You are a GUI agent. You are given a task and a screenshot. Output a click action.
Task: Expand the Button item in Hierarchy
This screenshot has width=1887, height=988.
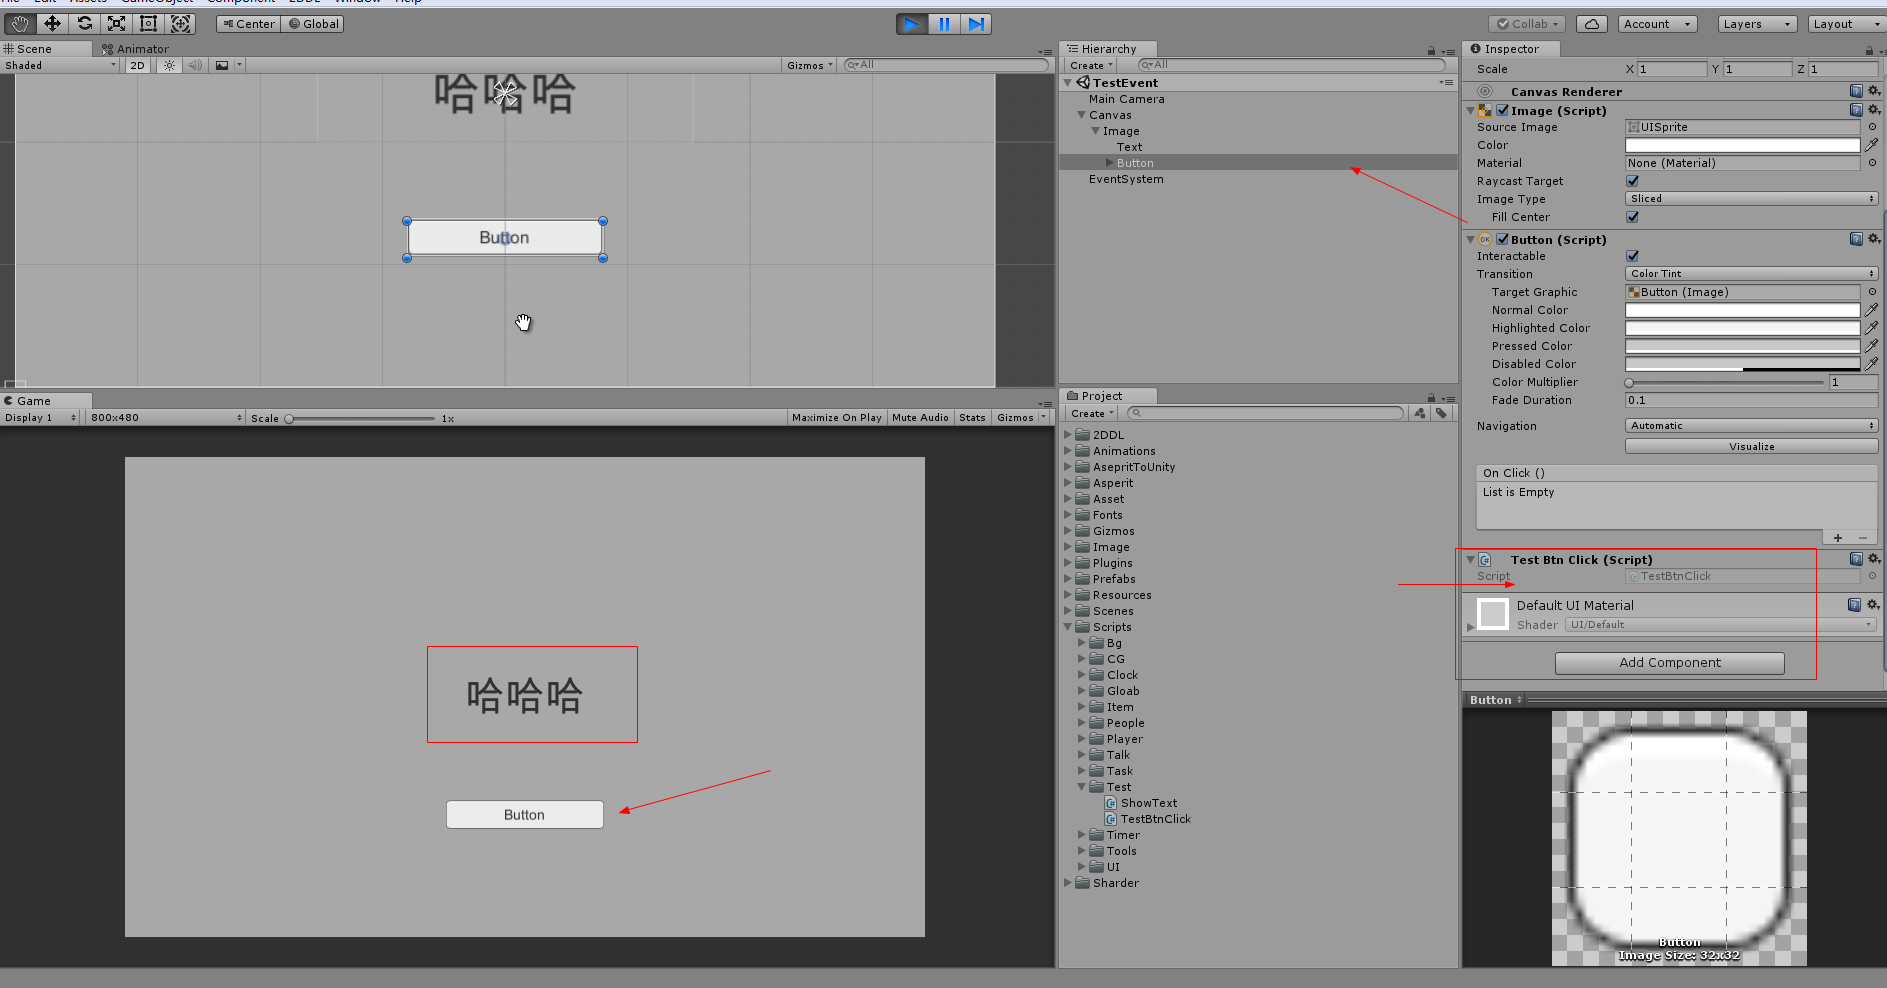1110,163
